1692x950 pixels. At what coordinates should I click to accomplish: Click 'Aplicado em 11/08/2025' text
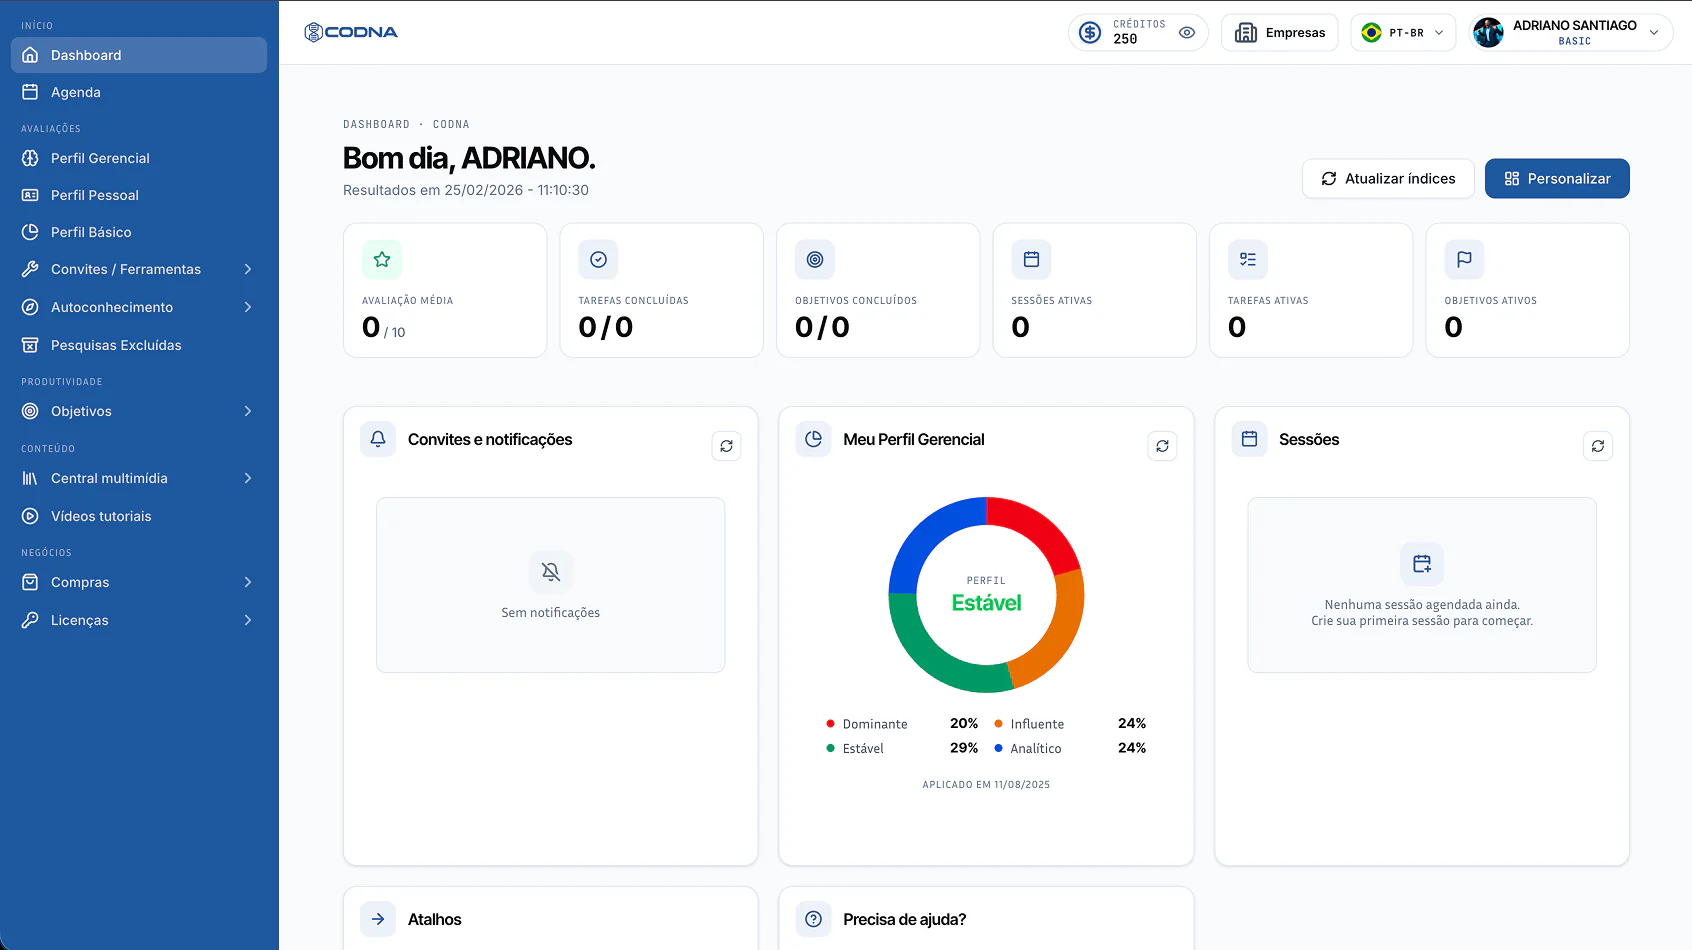(x=986, y=785)
